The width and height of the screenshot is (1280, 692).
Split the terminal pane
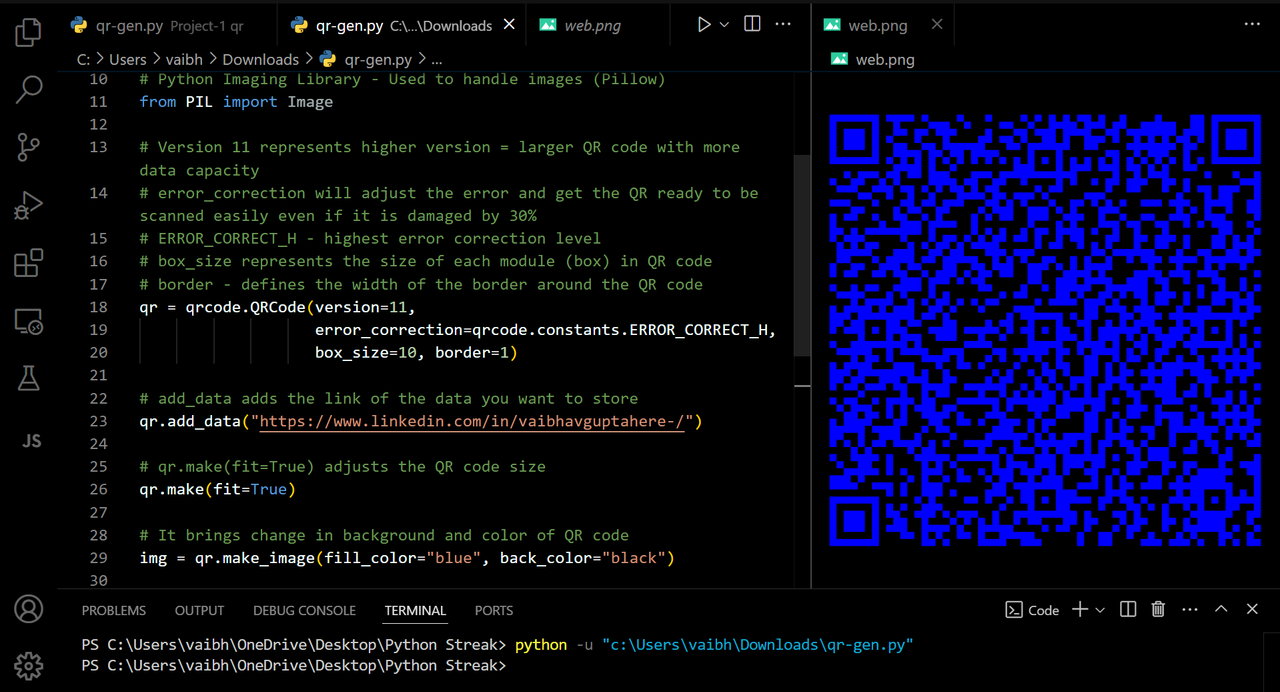click(x=1128, y=609)
